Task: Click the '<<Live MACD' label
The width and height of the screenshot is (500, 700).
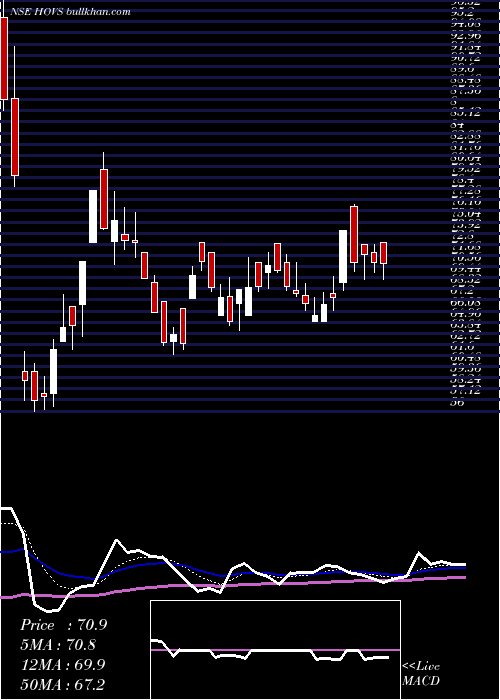Action: pyautogui.click(x=421, y=673)
